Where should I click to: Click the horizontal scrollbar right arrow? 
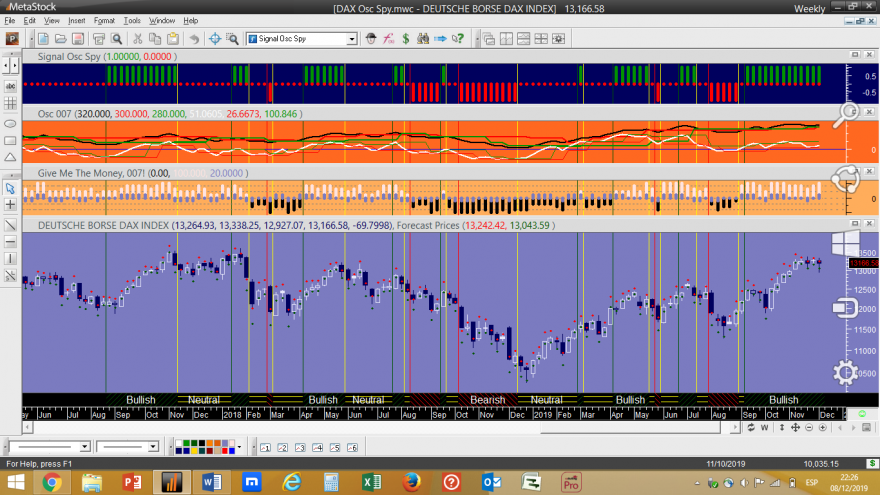point(735,428)
